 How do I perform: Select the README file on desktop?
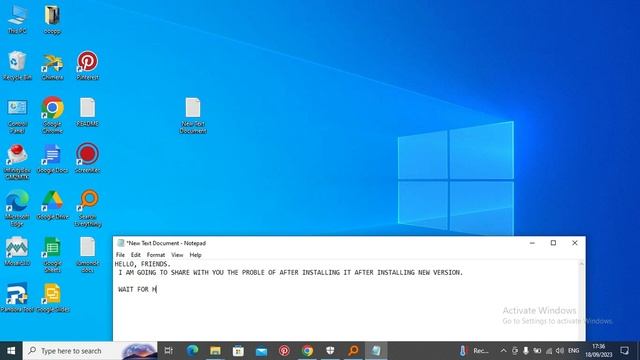(x=87, y=112)
